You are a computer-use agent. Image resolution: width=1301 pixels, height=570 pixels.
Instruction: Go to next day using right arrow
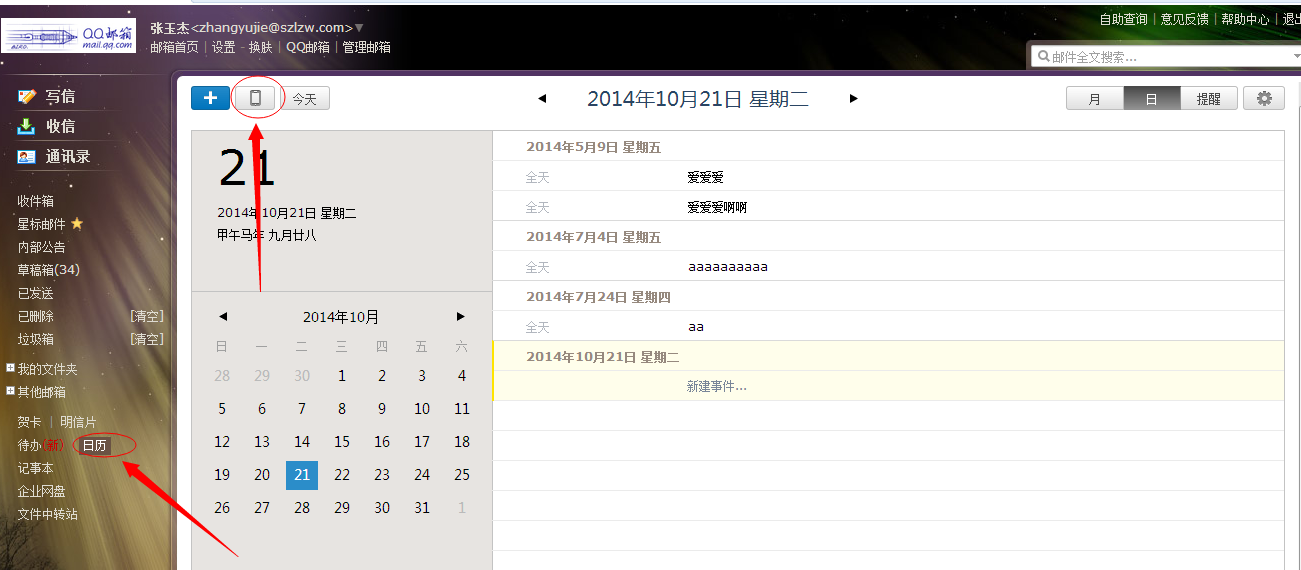point(853,98)
